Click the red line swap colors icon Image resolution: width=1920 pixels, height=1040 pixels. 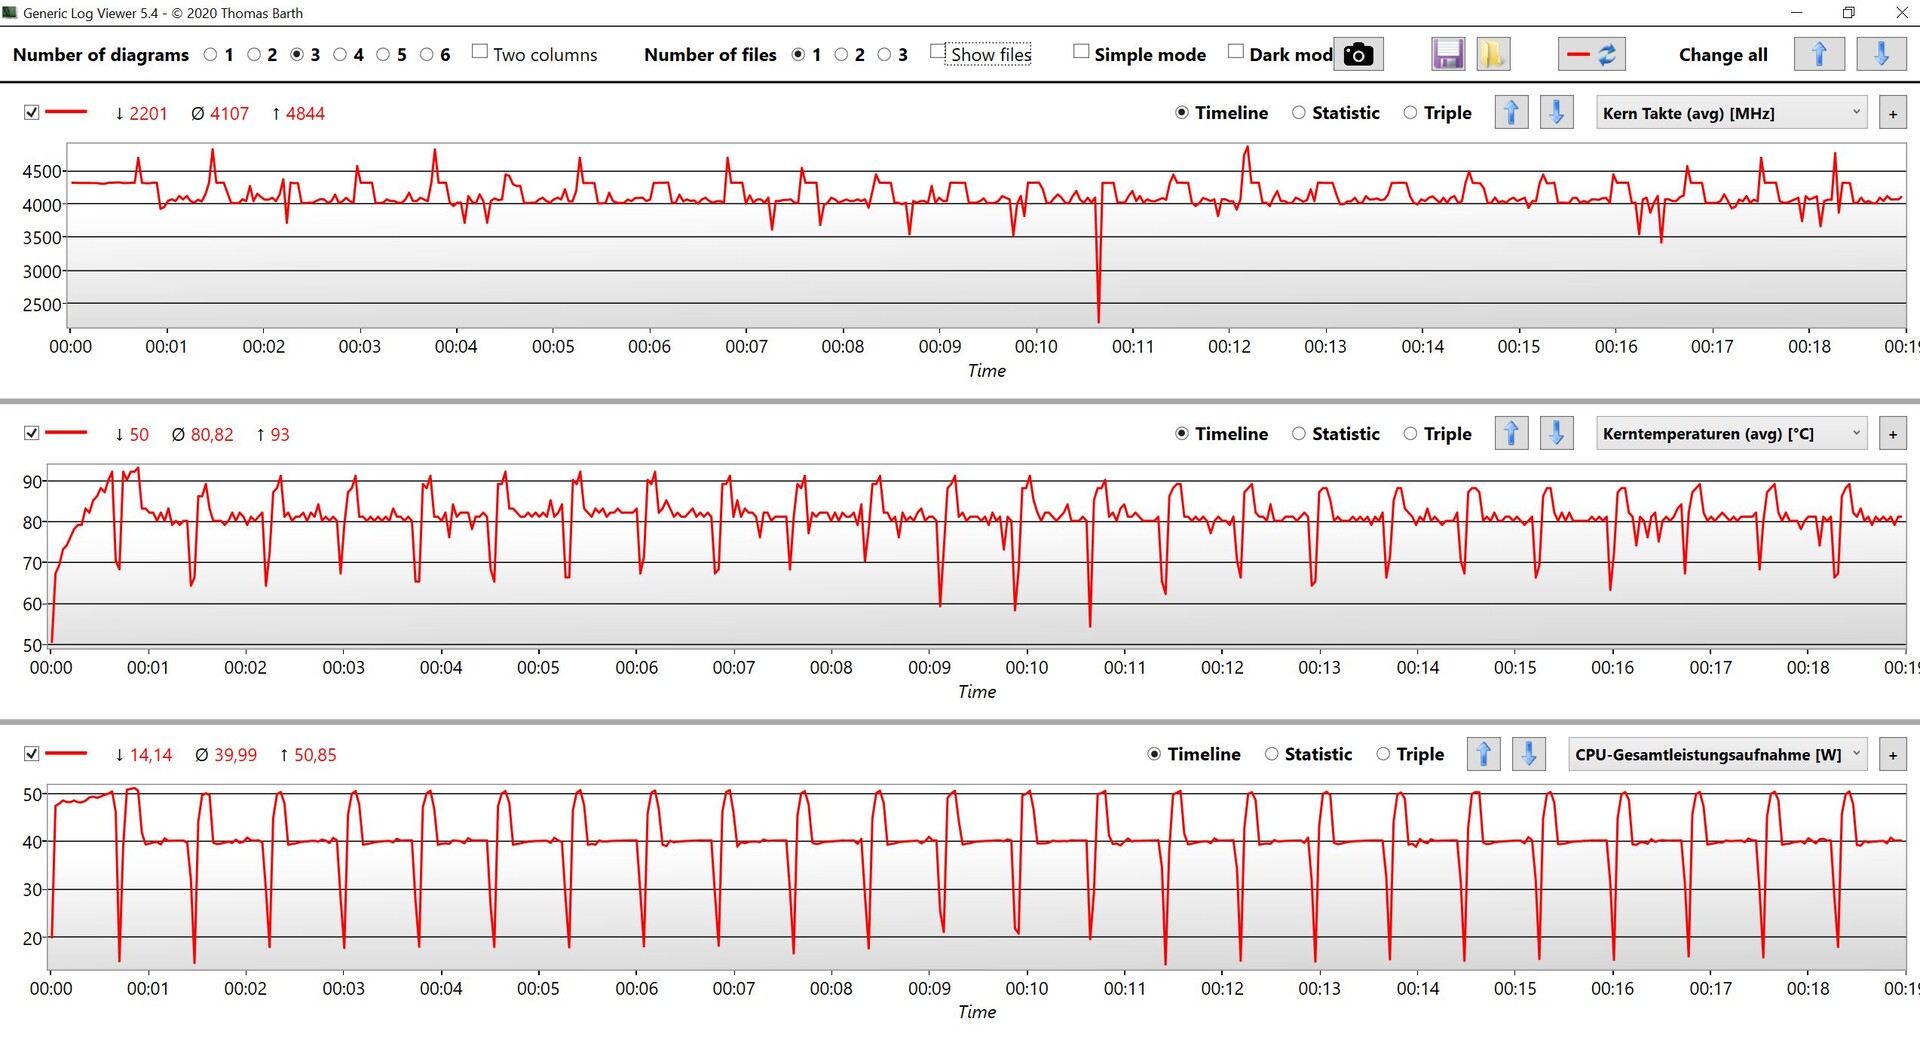(1591, 54)
